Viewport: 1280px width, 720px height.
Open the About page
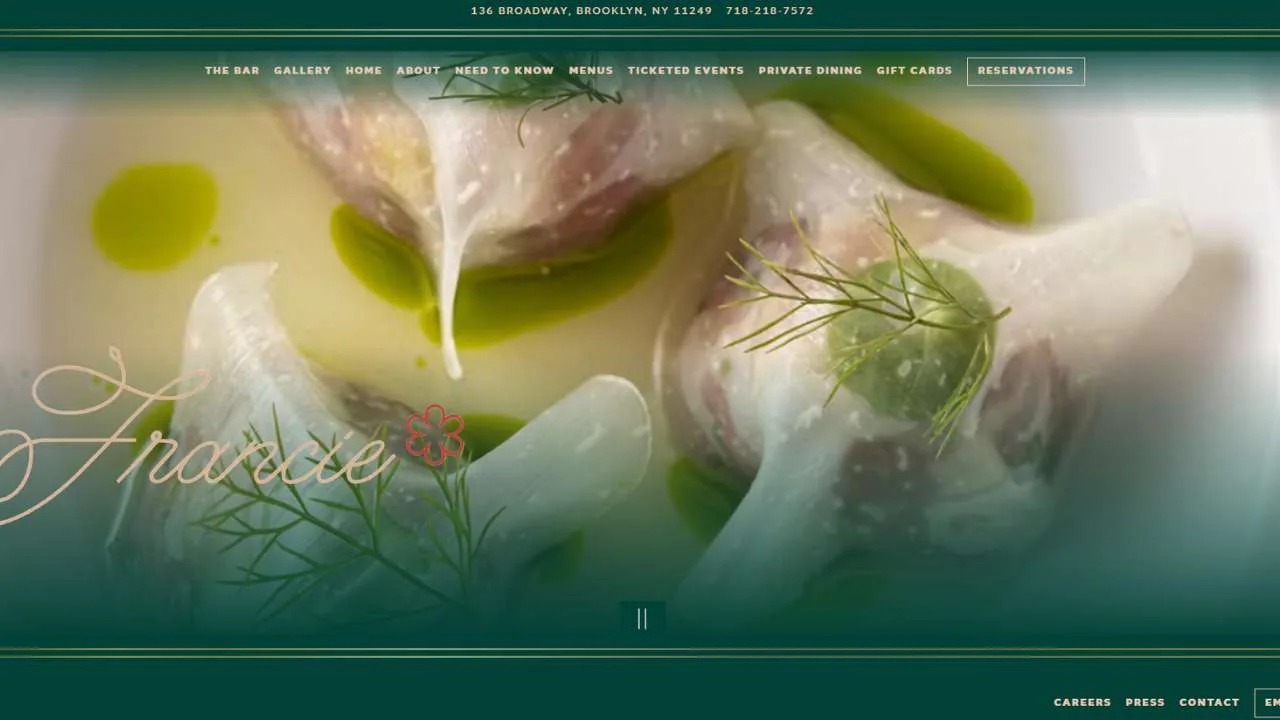coord(418,71)
